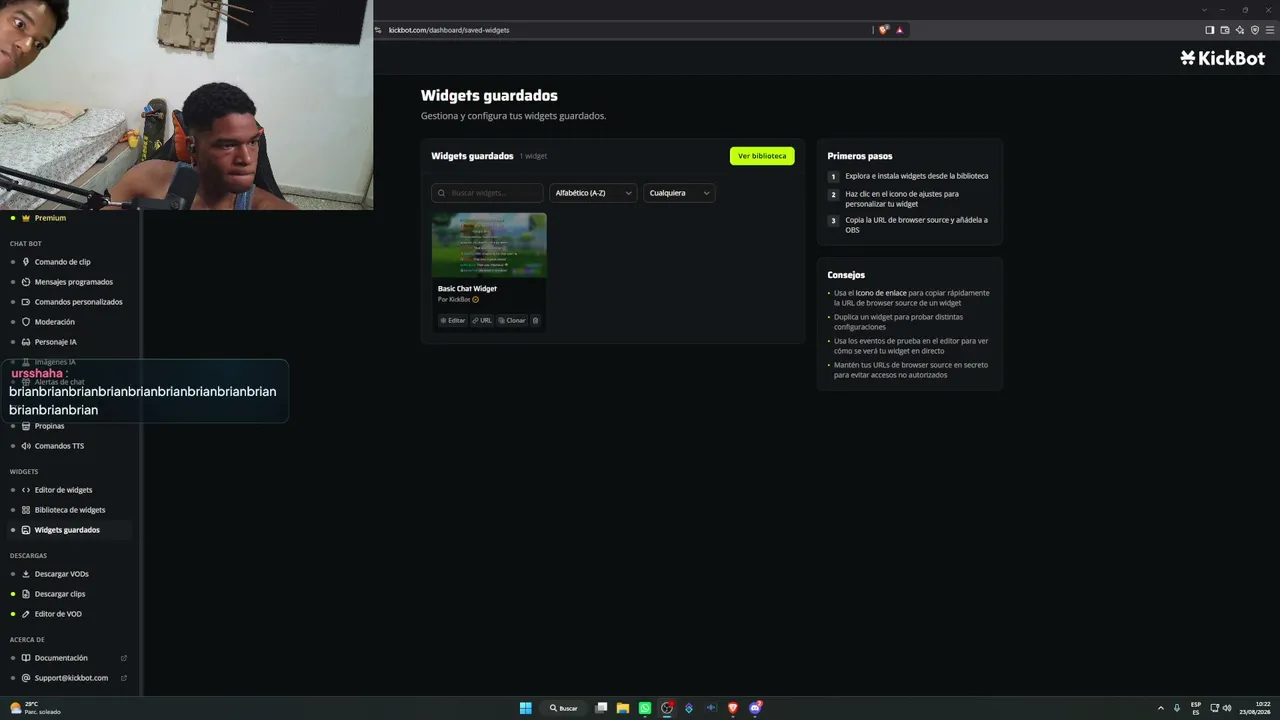1280x720 pixels.
Task: Click the download icon beside Descargar VODs
Action: coord(26,574)
